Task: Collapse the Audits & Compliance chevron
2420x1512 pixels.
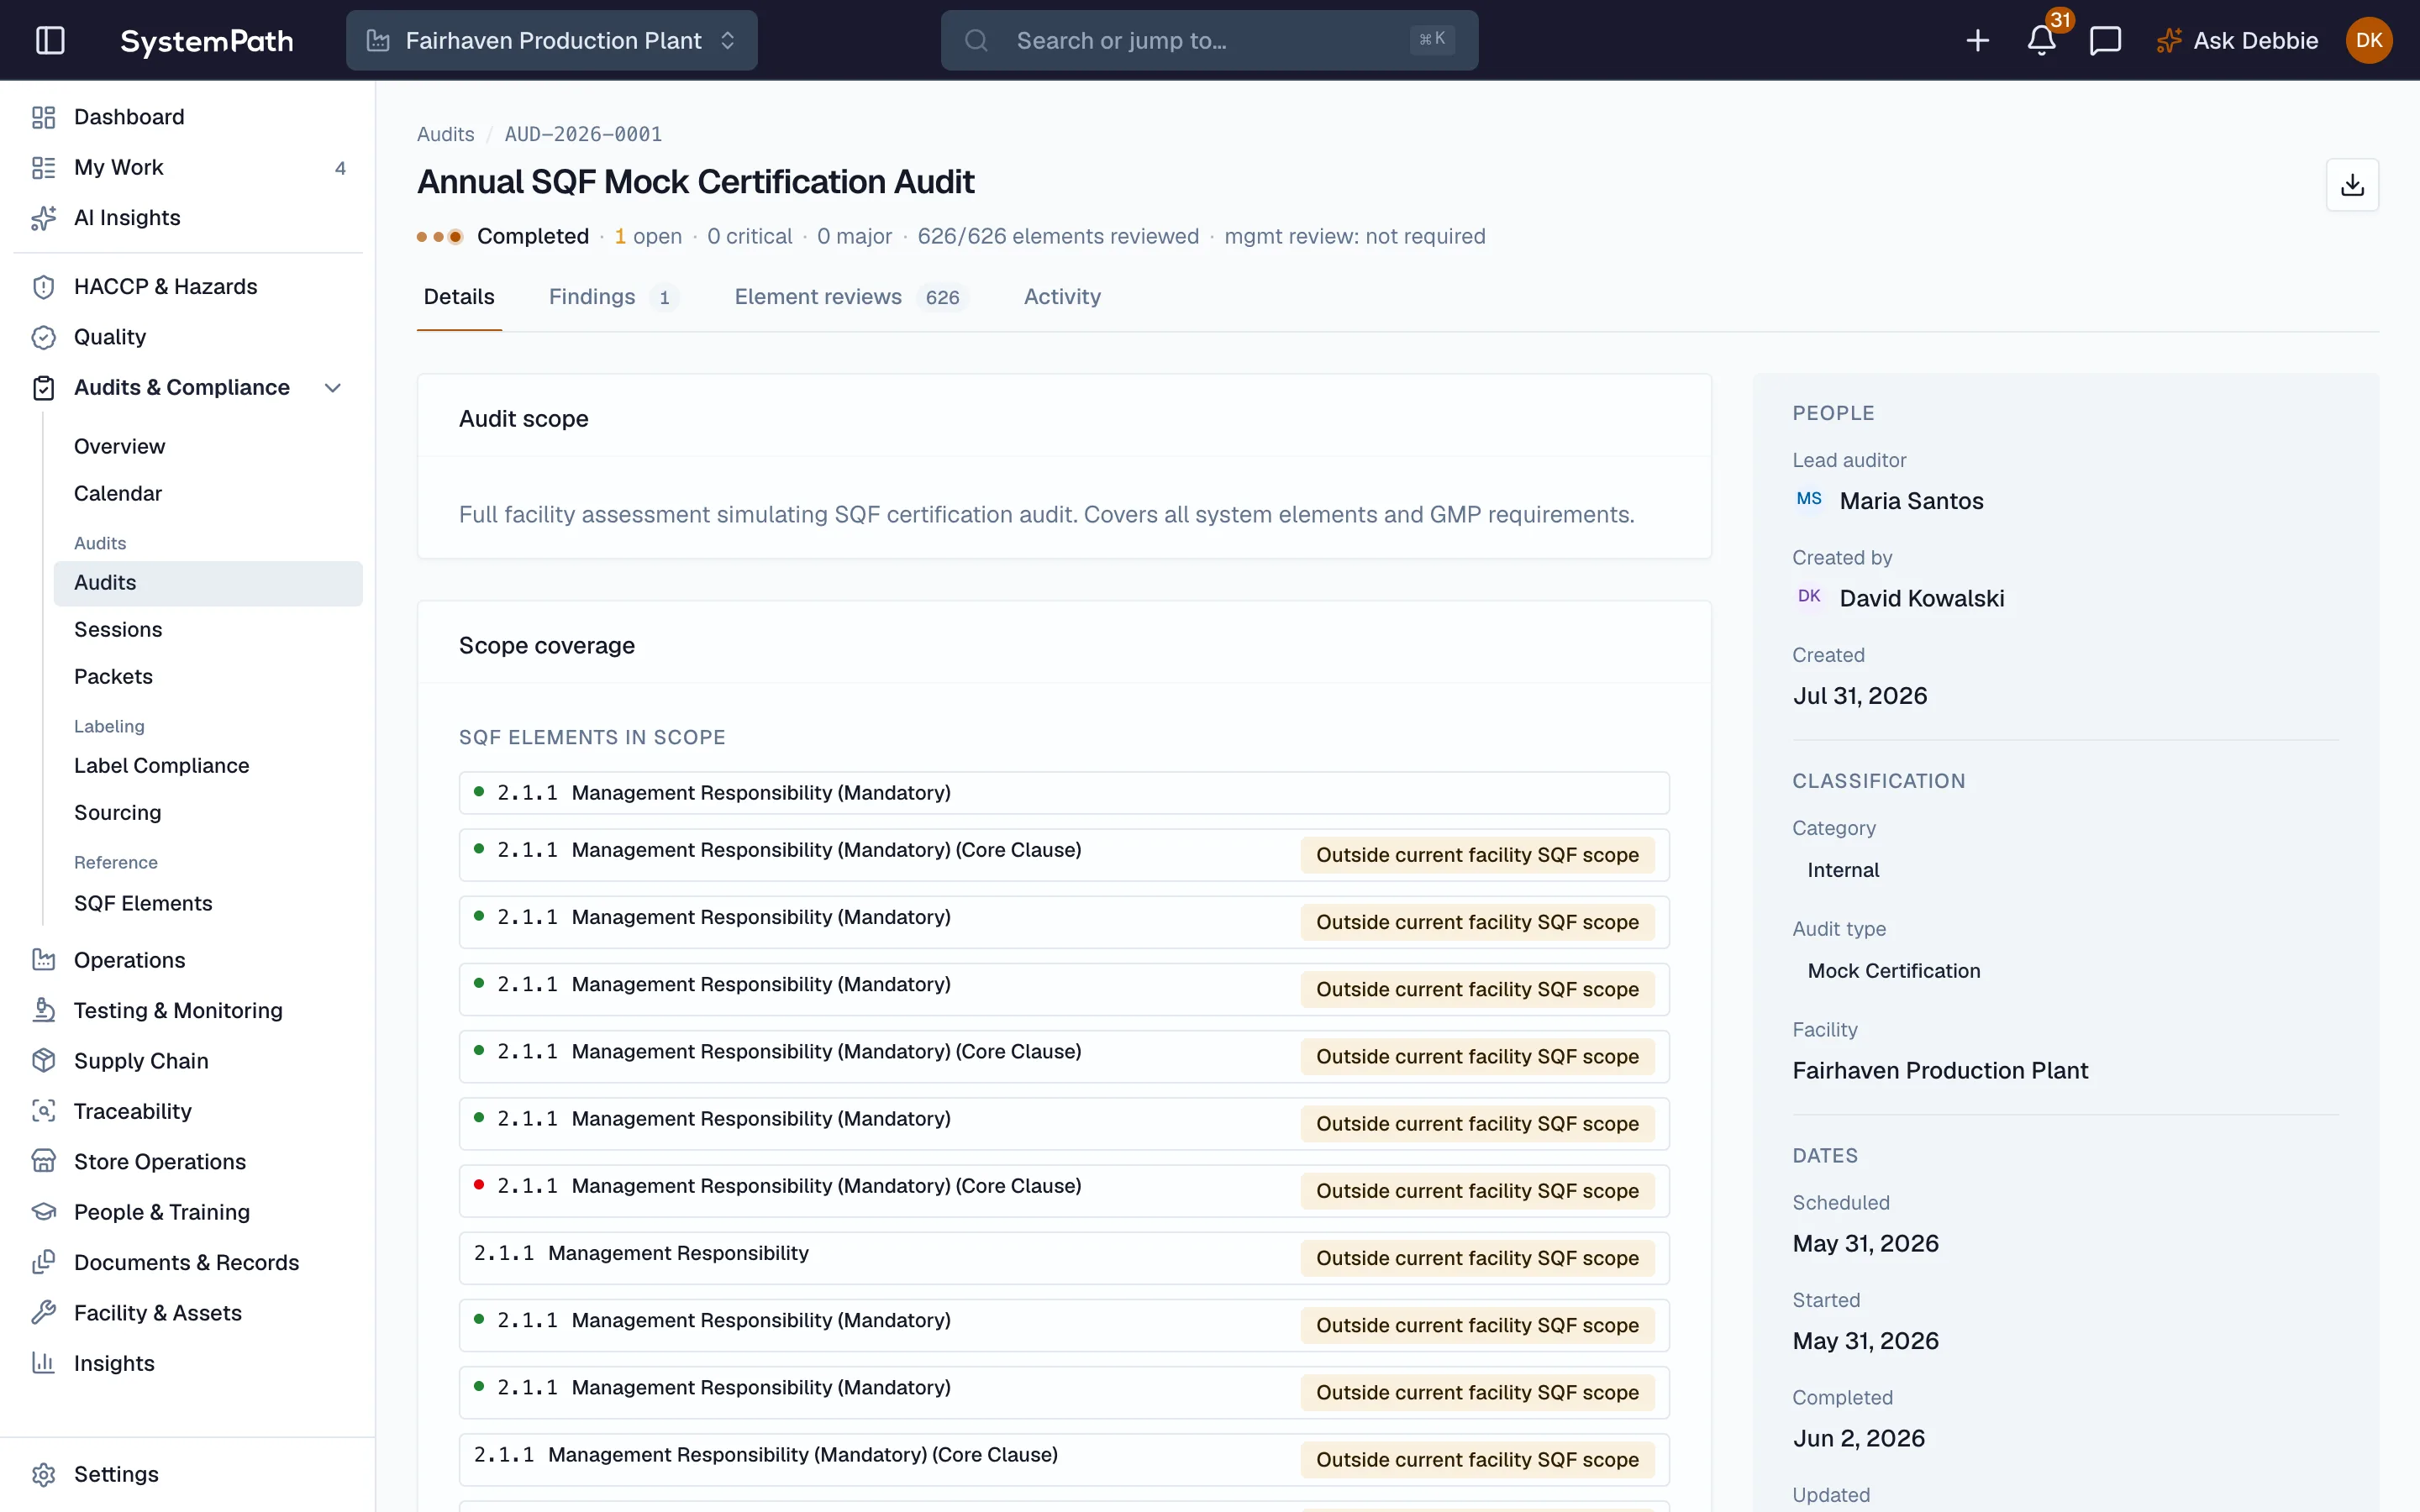Action: coord(333,388)
